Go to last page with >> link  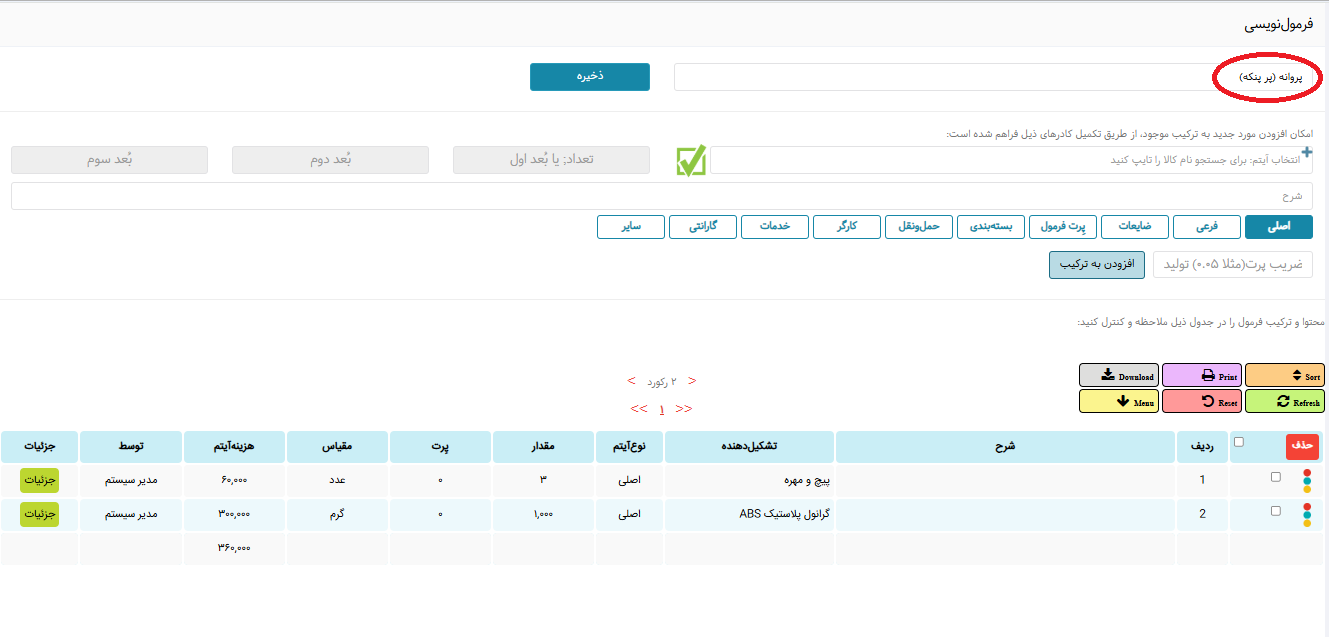pyautogui.click(x=684, y=409)
